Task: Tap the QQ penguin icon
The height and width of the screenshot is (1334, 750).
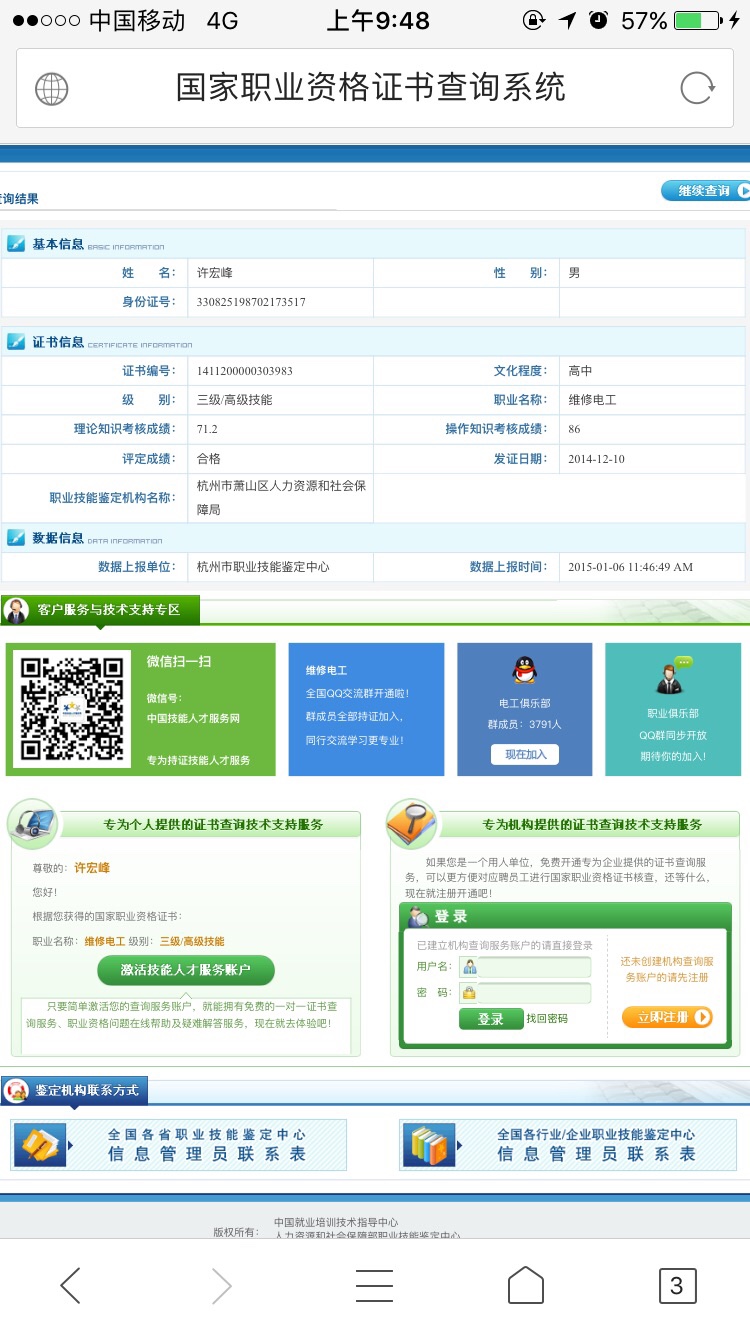Action: pos(524,670)
